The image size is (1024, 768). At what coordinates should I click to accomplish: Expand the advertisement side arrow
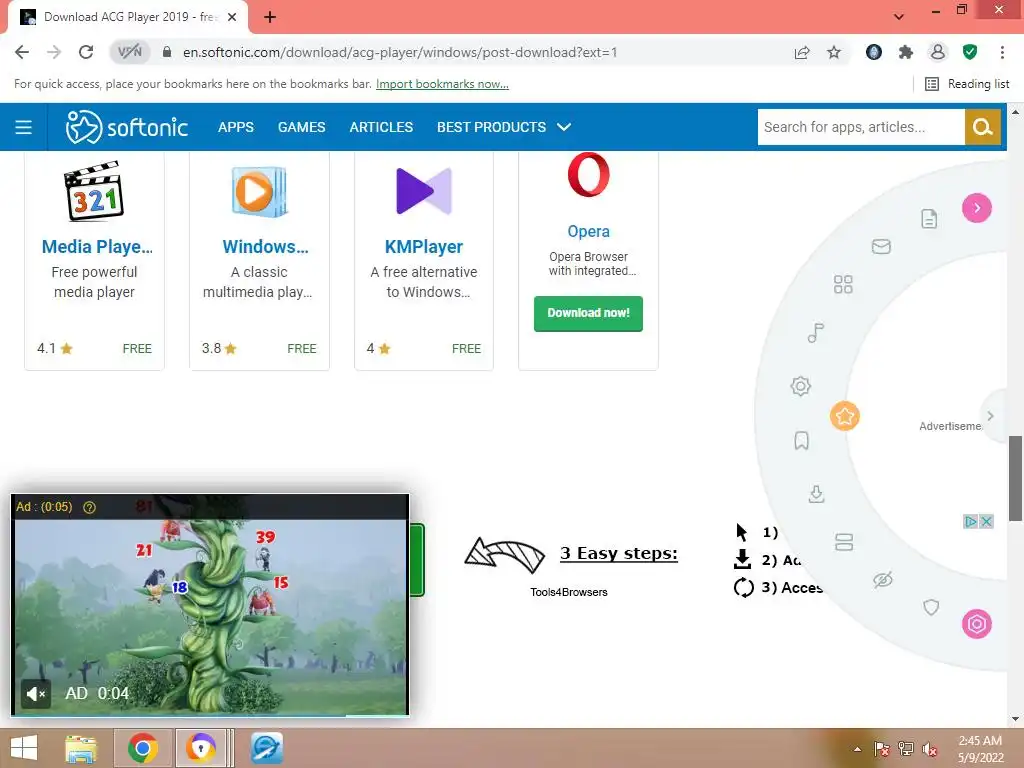(x=990, y=416)
